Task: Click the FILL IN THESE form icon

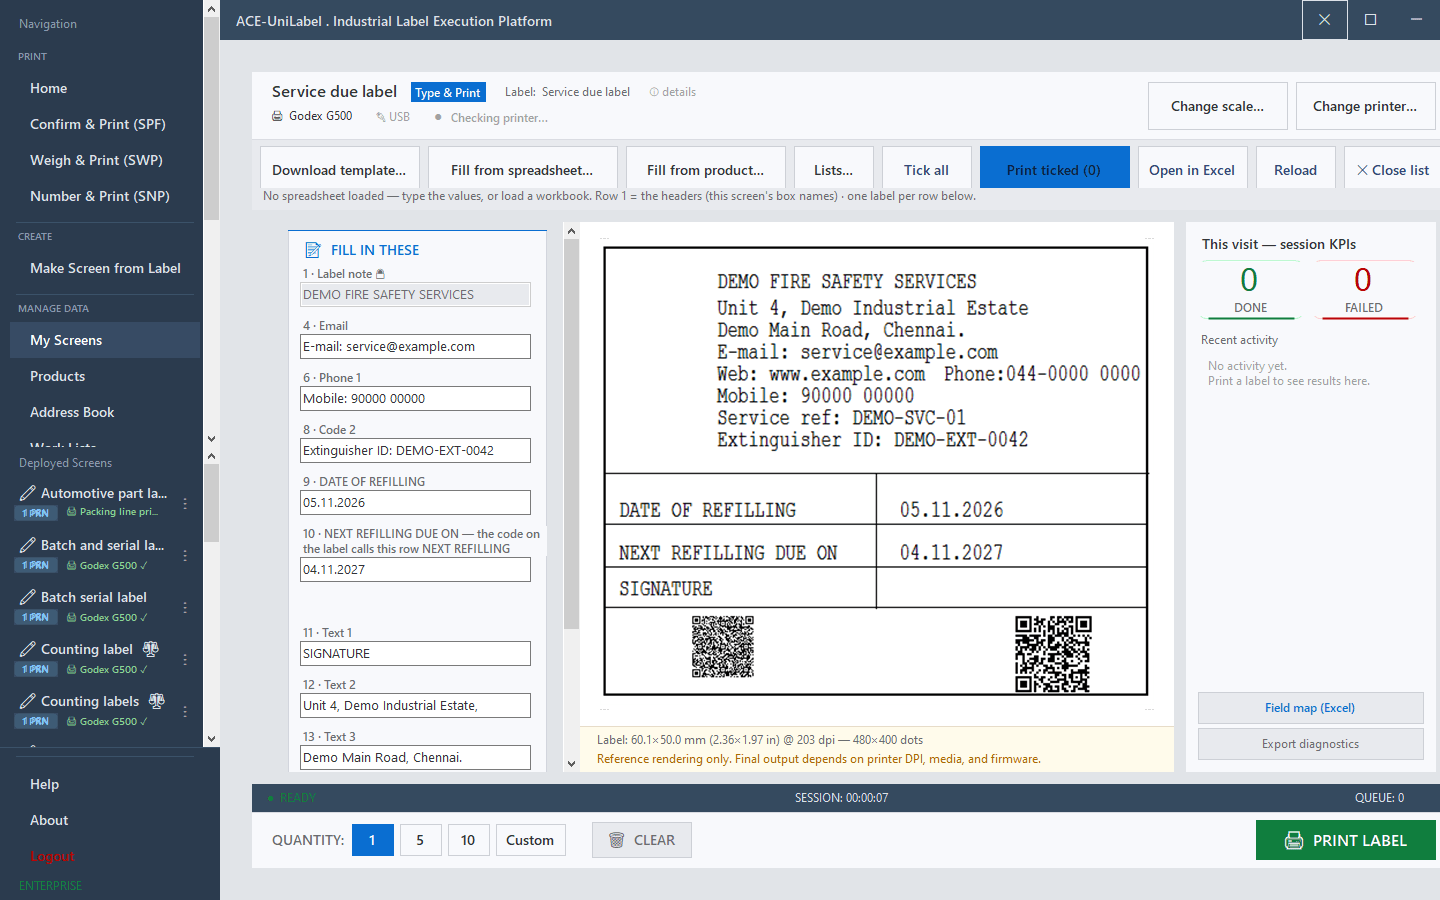Action: [313, 250]
